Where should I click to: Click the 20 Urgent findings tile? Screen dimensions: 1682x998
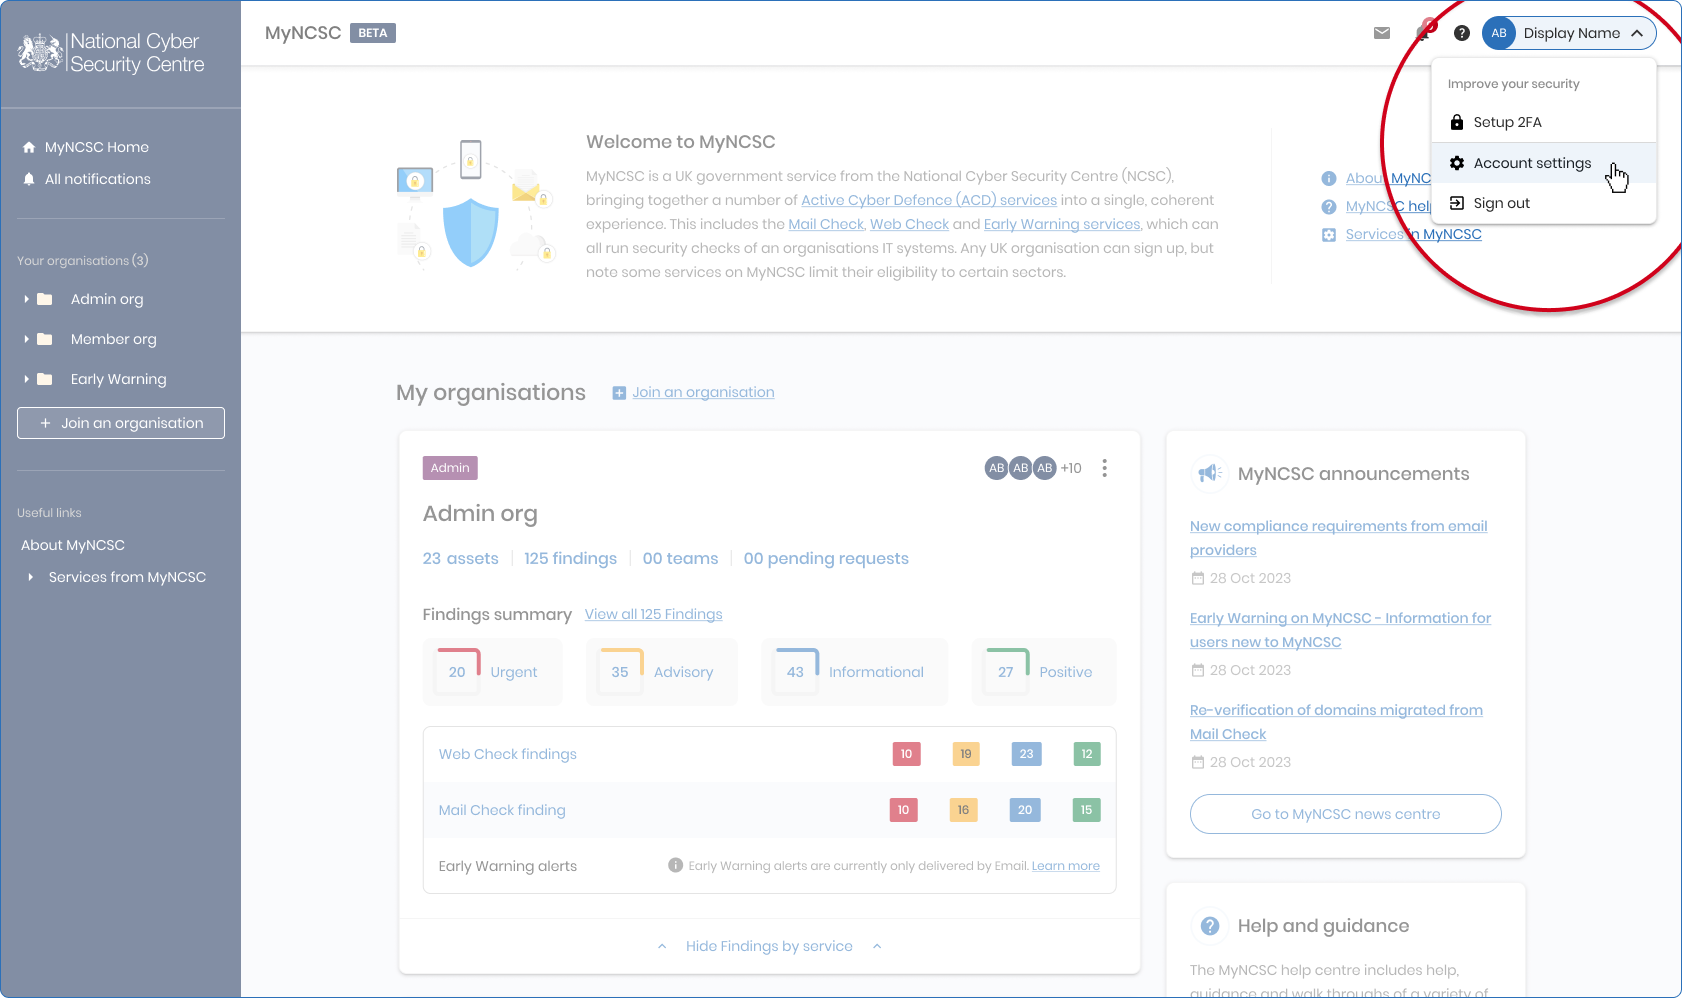(492, 672)
